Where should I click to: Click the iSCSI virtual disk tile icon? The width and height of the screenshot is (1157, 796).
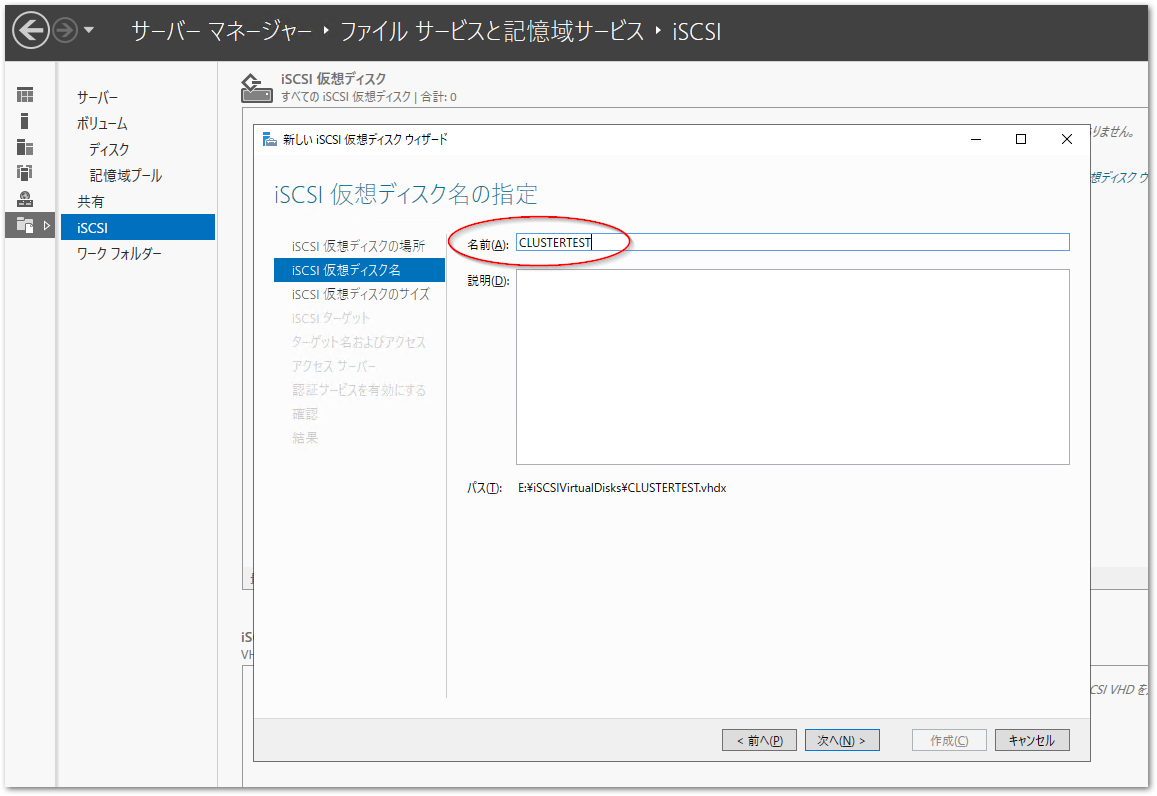pyautogui.click(x=257, y=88)
